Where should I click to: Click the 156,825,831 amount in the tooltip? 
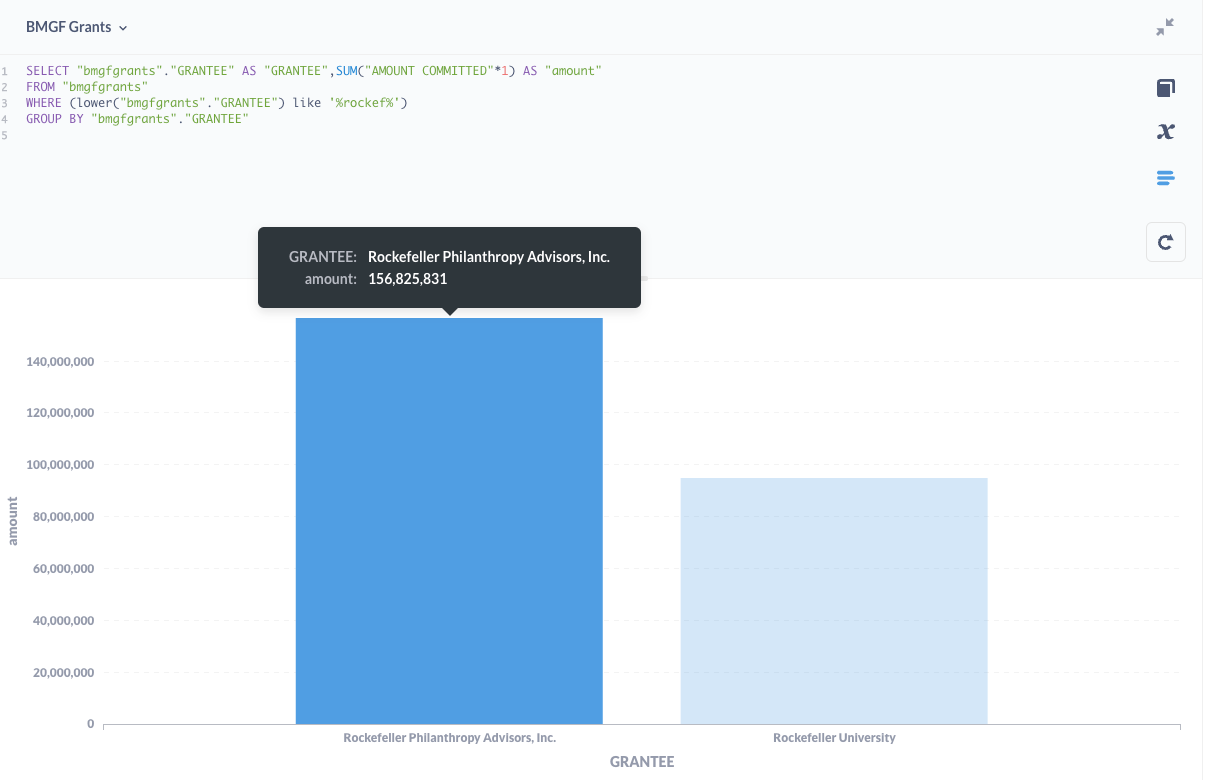click(407, 279)
